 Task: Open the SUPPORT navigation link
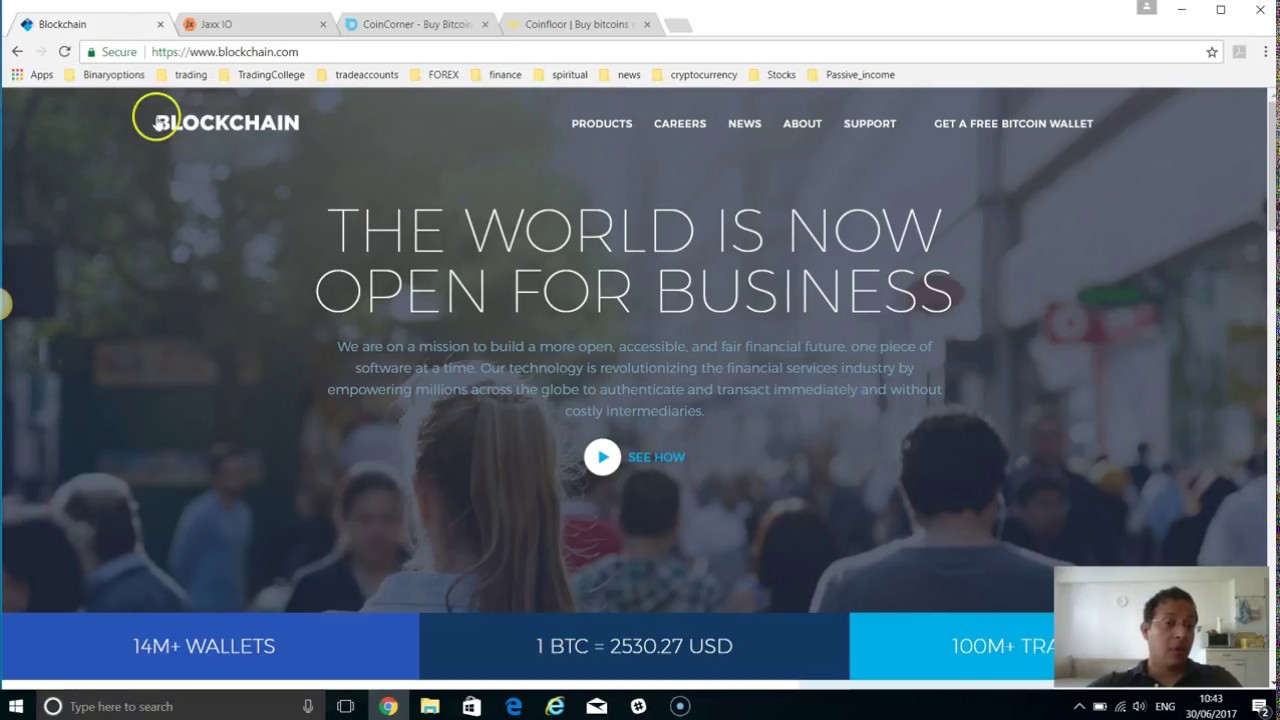click(870, 124)
